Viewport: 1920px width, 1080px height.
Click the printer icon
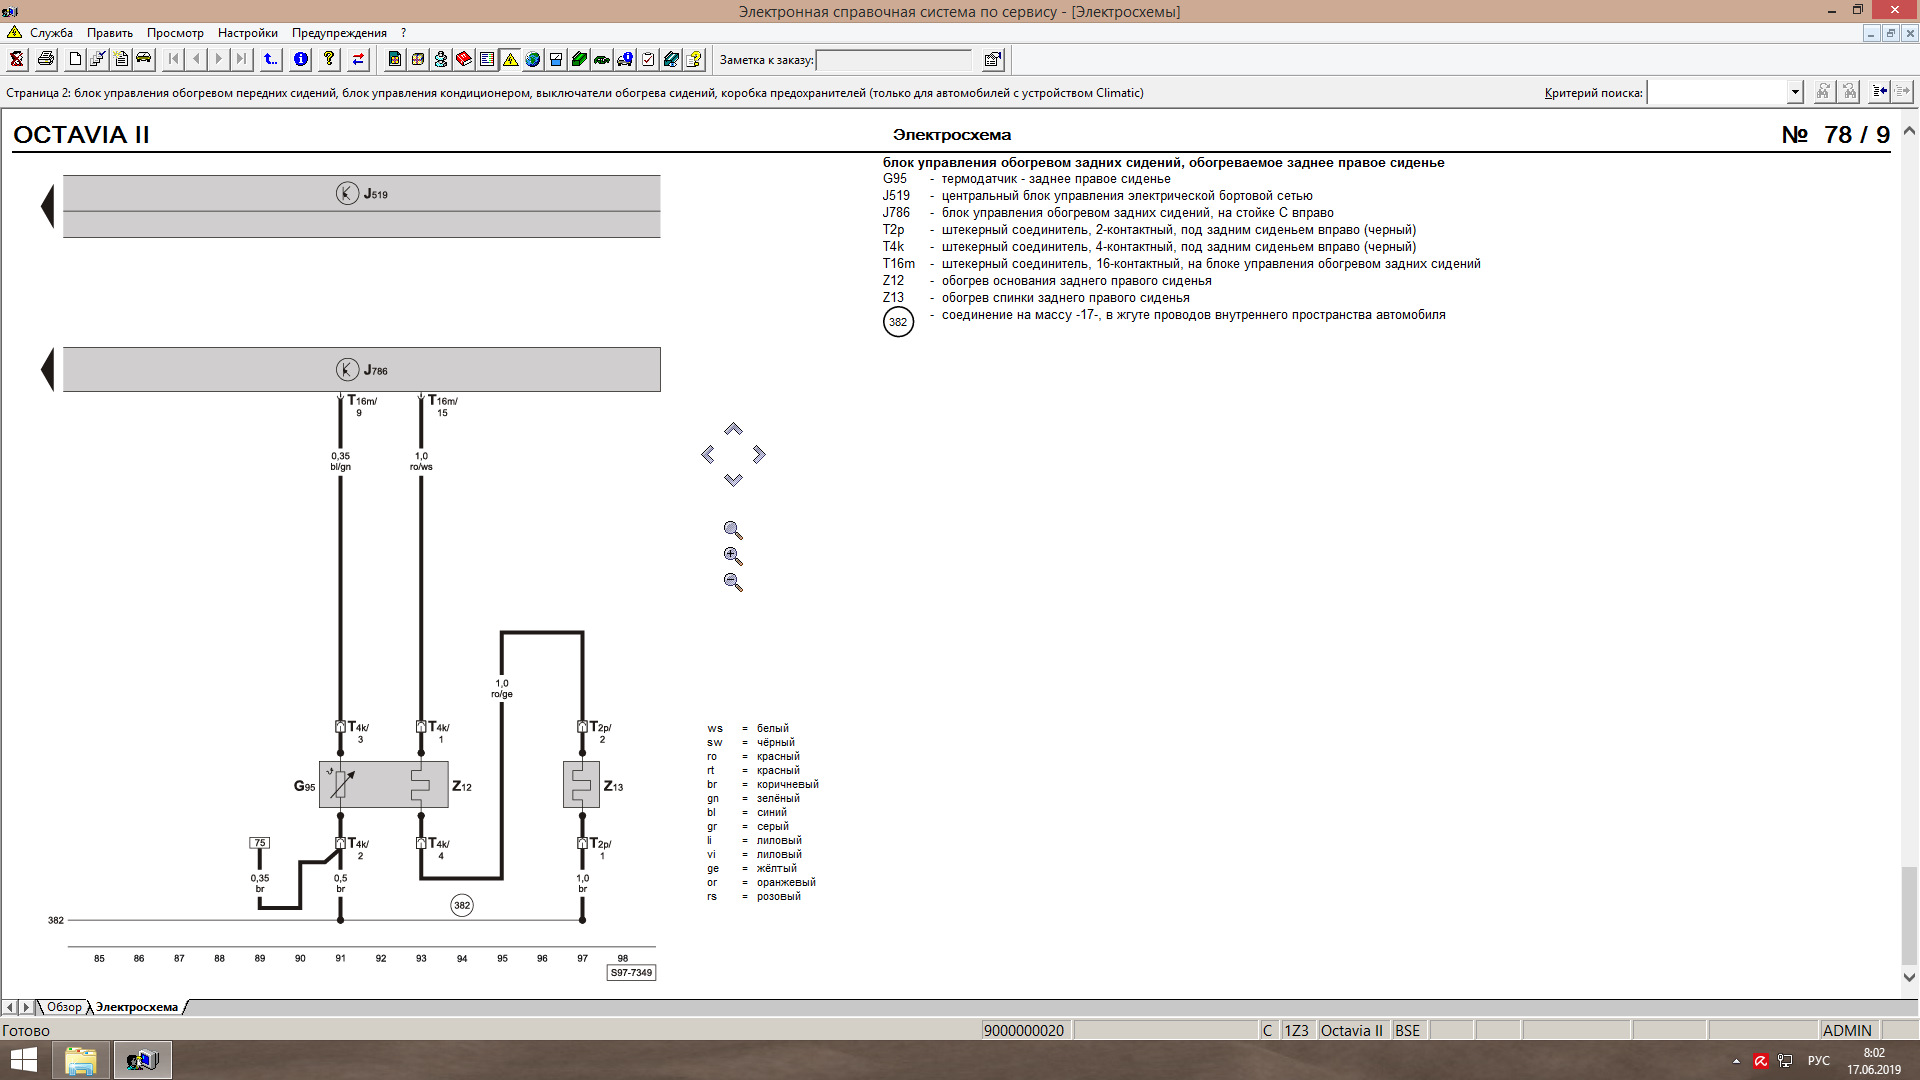pos(45,59)
